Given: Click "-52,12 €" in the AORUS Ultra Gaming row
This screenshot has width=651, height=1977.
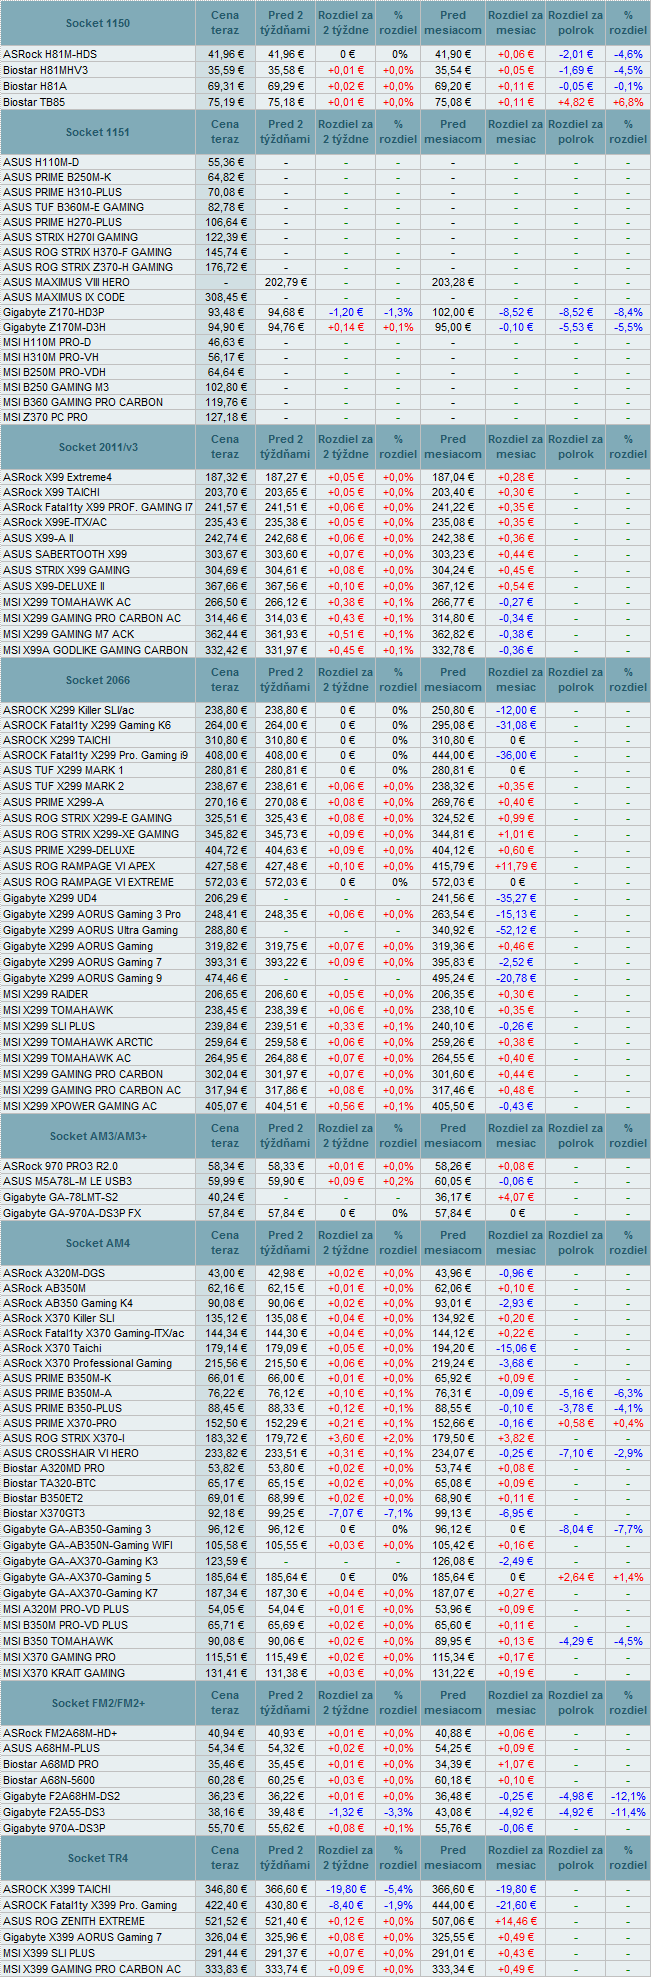Looking at the screenshot, I should point(516,930).
